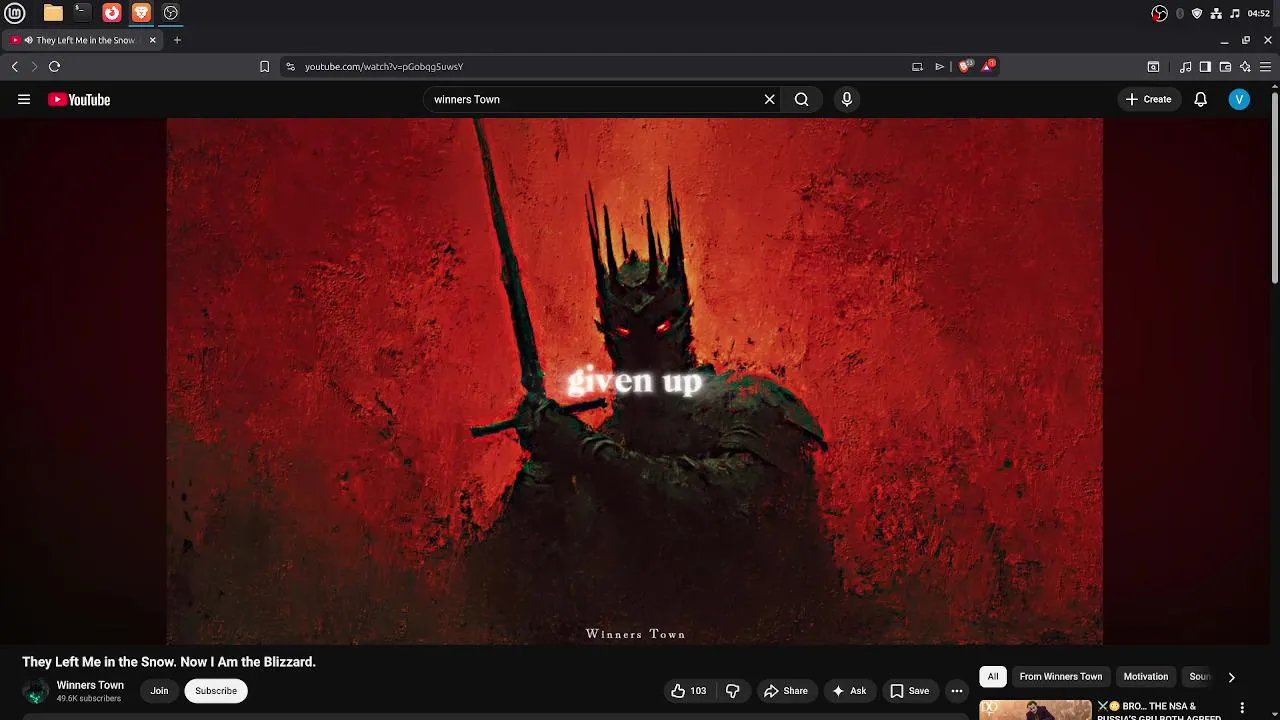
Task: Search with your voice microphone
Action: coord(846,99)
